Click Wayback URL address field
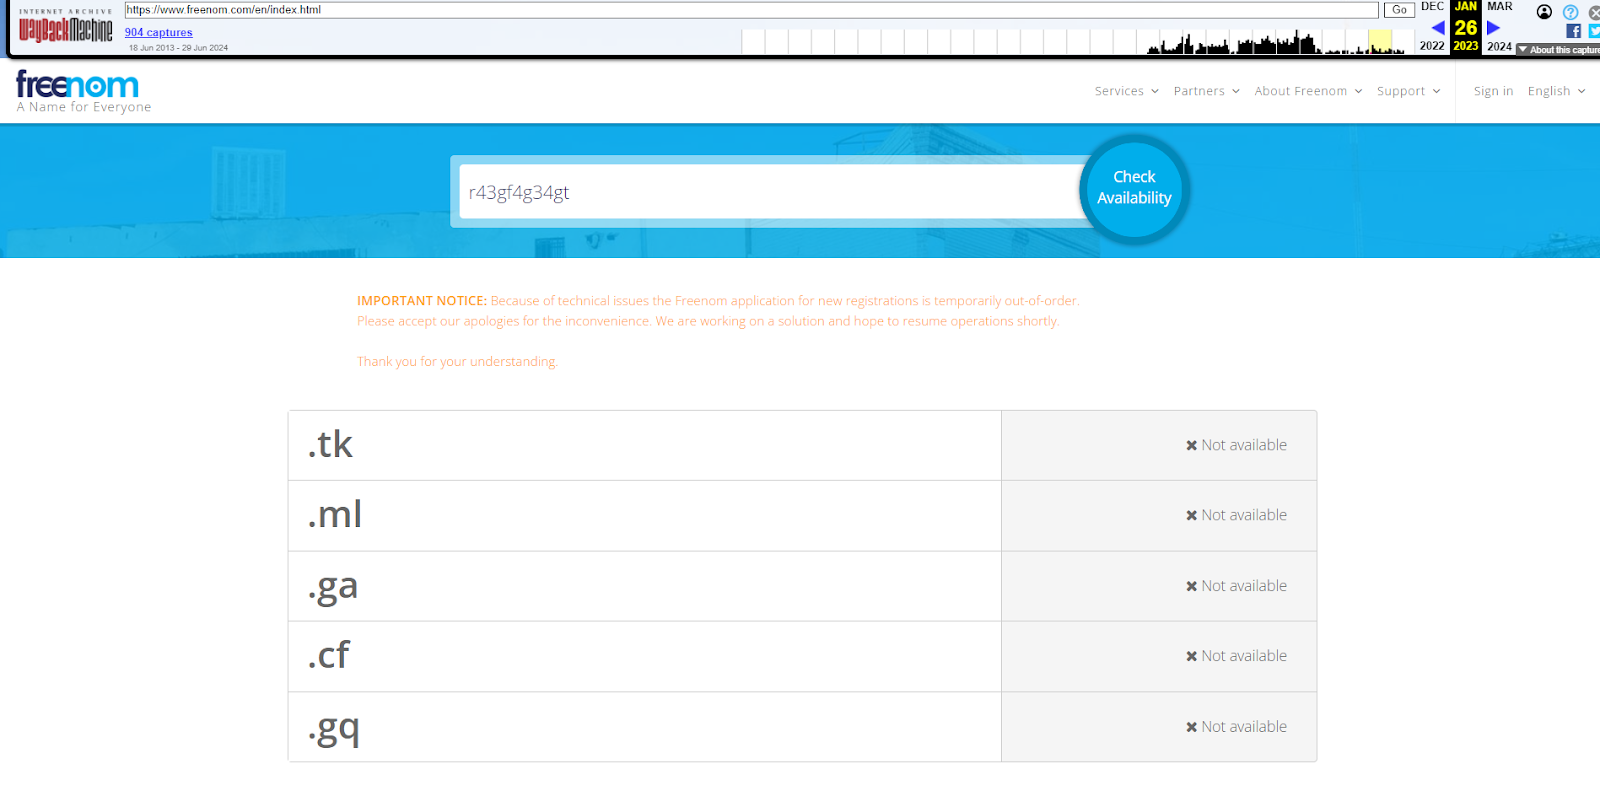This screenshot has width=1600, height=807. pyautogui.click(x=751, y=10)
